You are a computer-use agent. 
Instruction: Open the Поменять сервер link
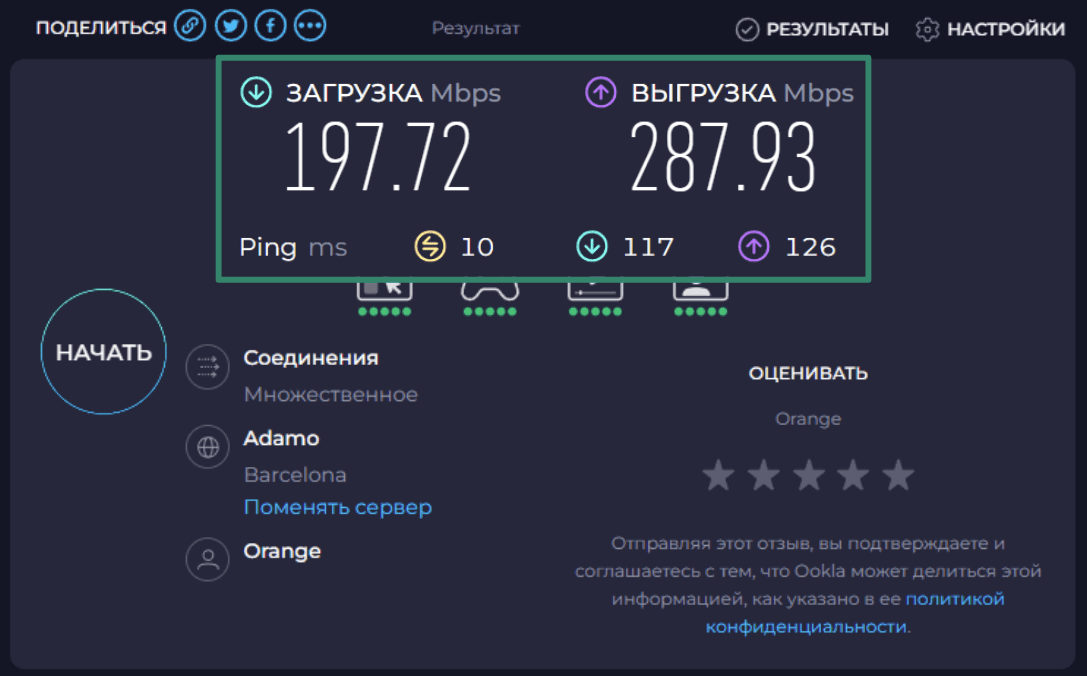click(337, 507)
